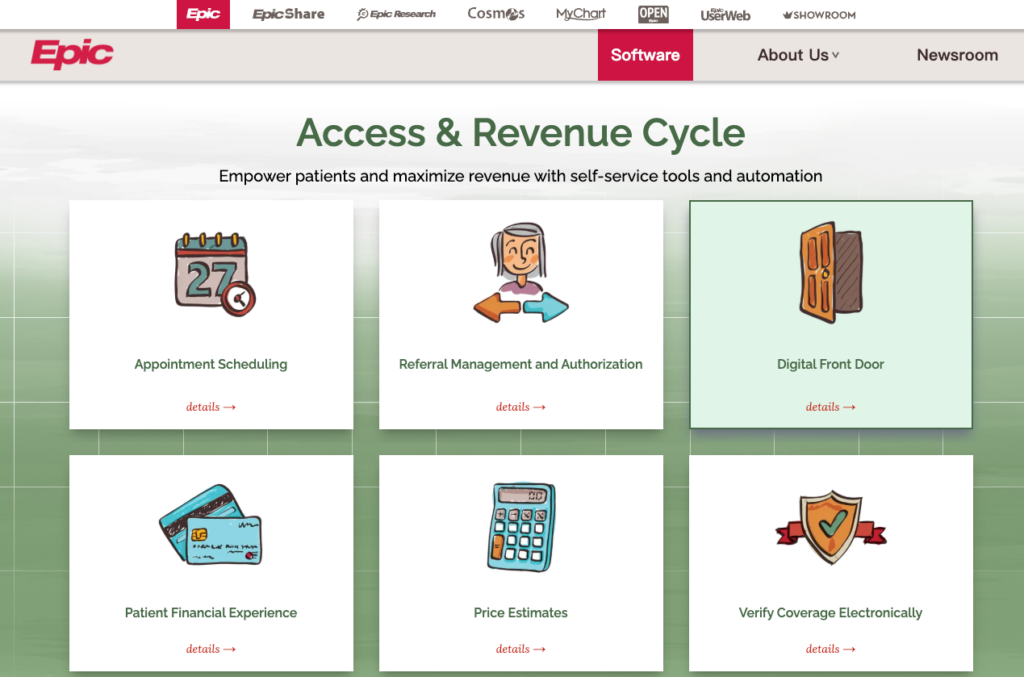Click the Verify Coverage shield icon

830,527
